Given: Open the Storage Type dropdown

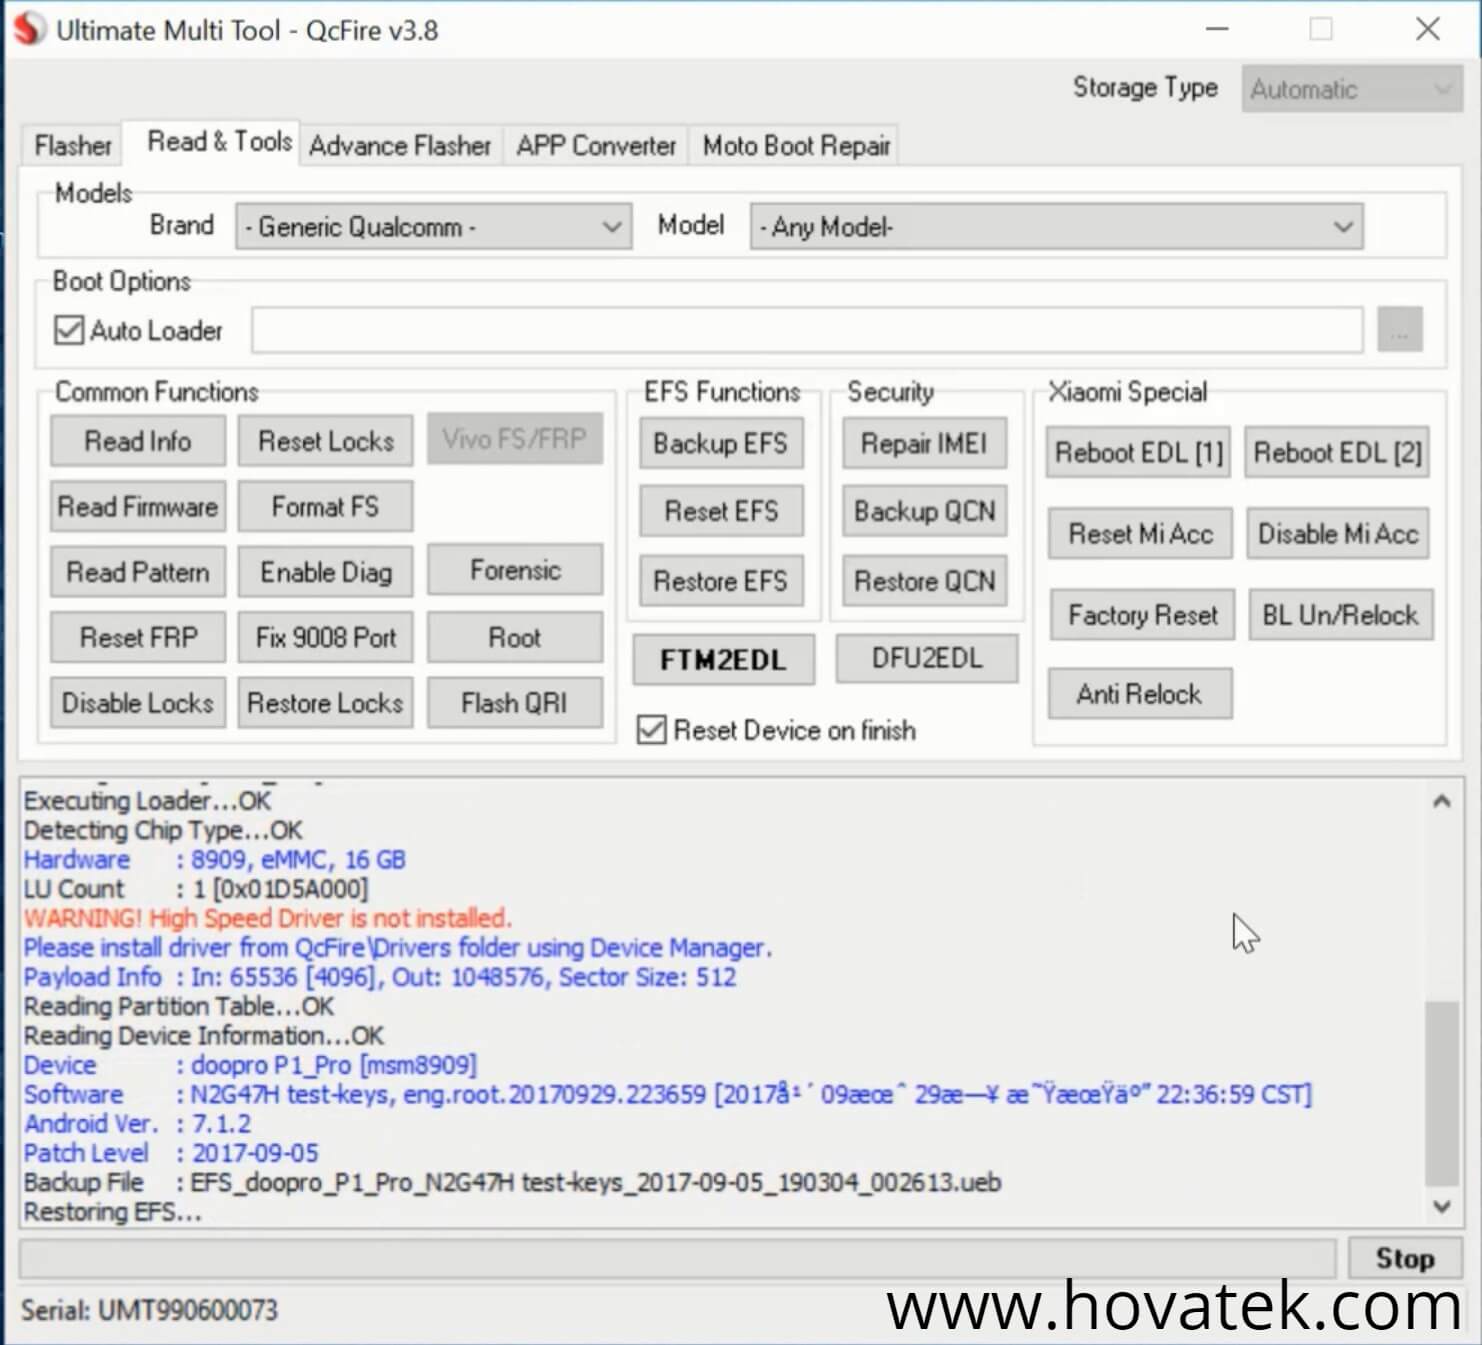Looking at the screenshot, I should click(x=1351, y=89).
